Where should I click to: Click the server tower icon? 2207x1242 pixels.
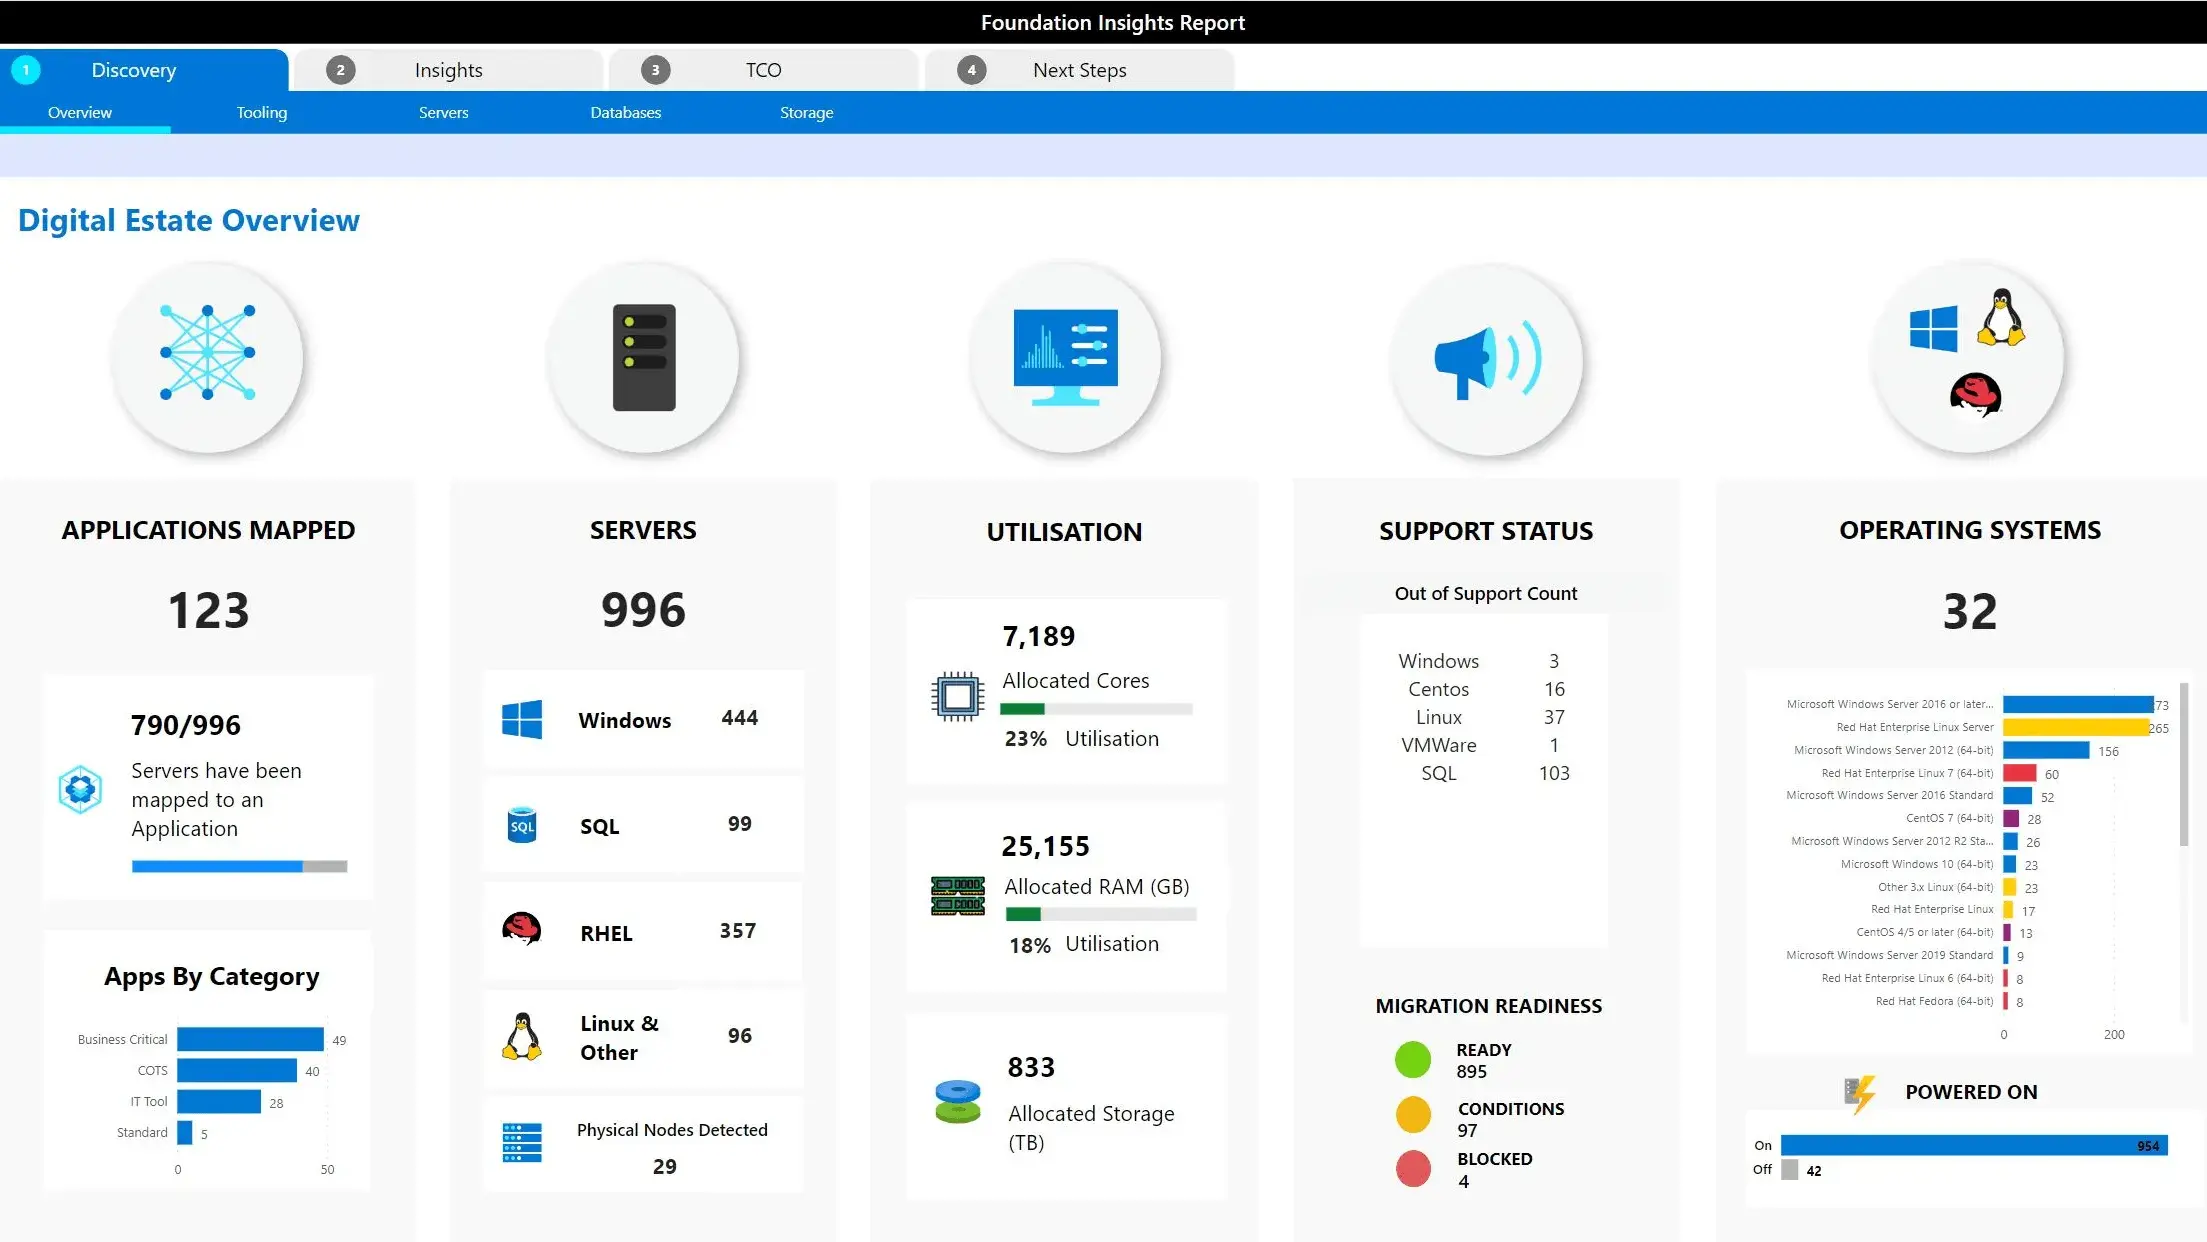[644, 357]
